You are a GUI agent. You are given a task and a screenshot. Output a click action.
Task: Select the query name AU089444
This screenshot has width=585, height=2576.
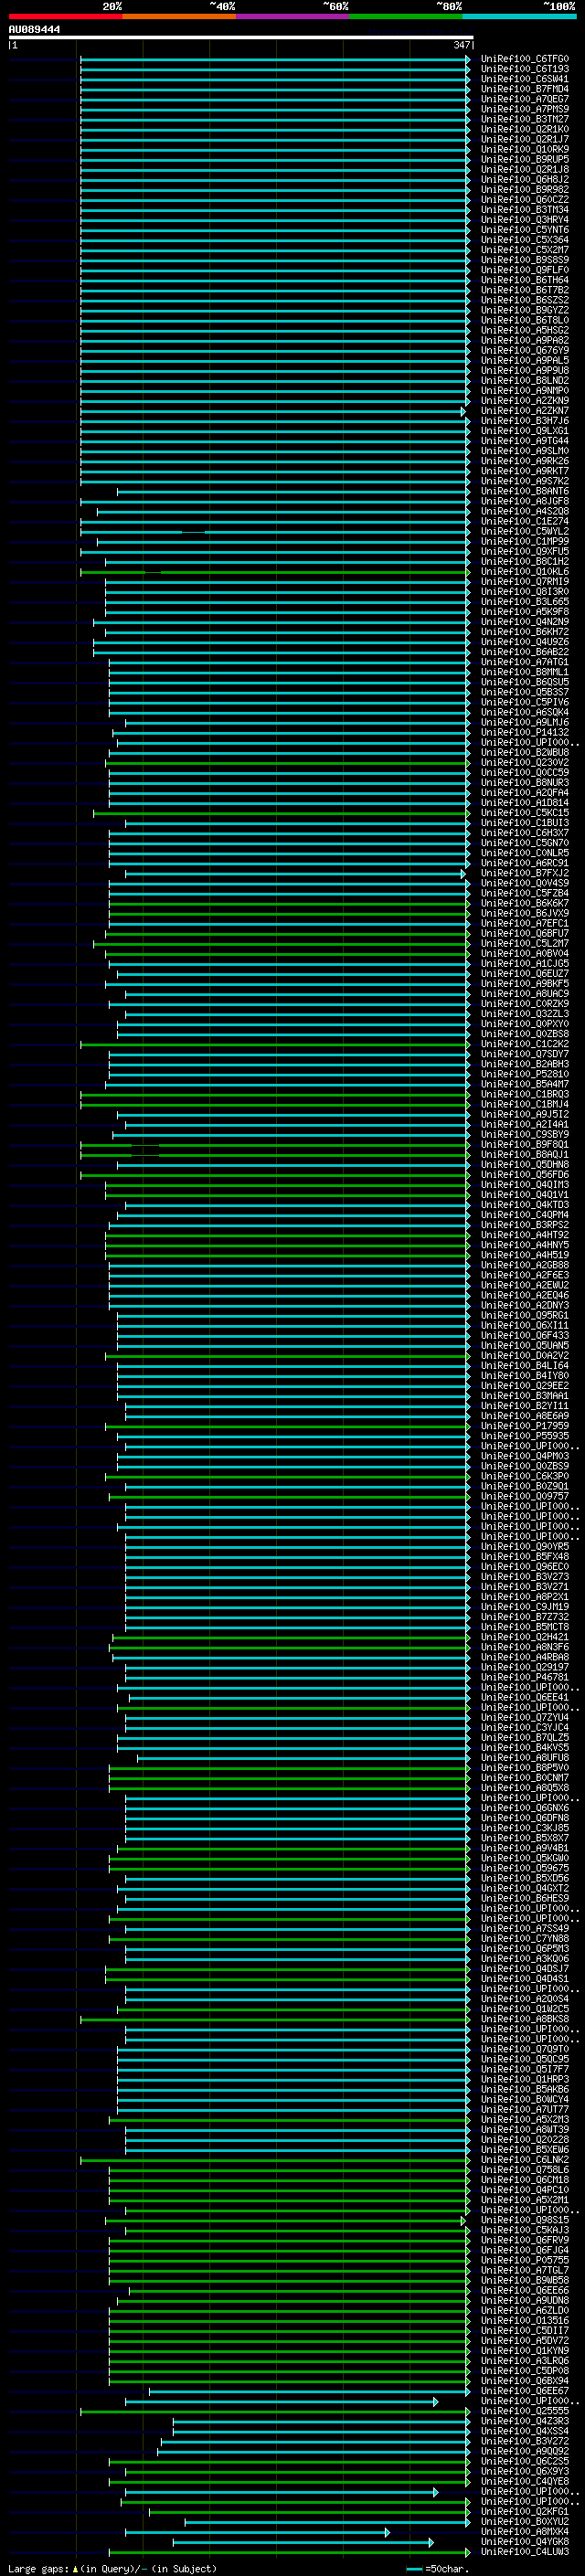tap(34, 29)
